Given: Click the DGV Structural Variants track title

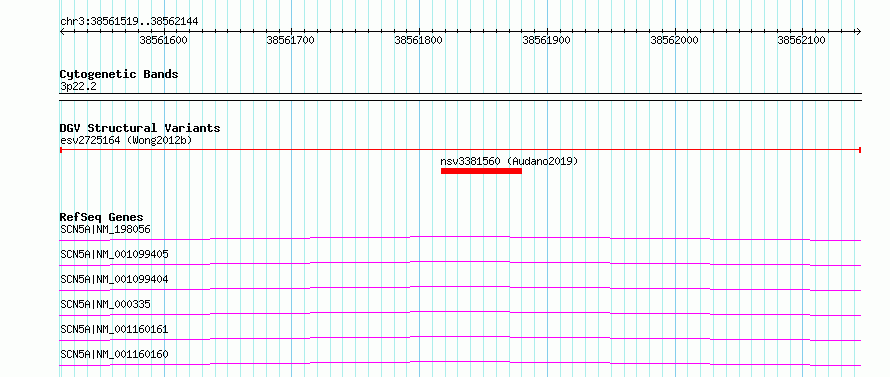Looking at the screenshot, I should click(140, 128).
